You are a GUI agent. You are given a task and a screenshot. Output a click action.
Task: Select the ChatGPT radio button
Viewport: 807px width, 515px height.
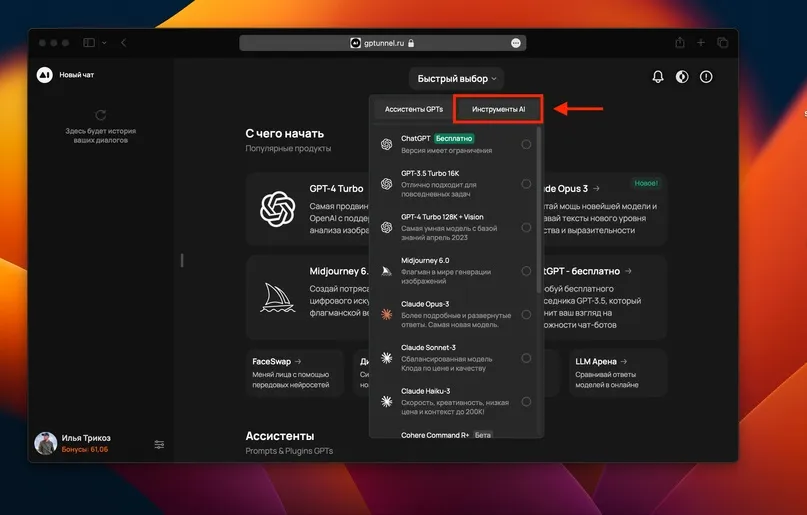click(x=526, y=145)
